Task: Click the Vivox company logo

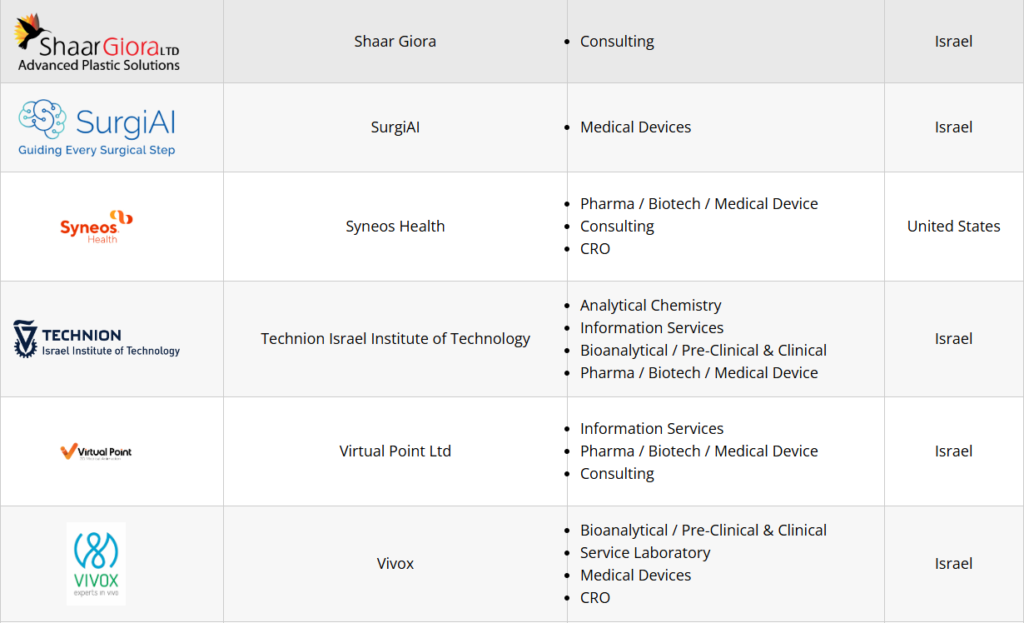Action: (97, 563)
